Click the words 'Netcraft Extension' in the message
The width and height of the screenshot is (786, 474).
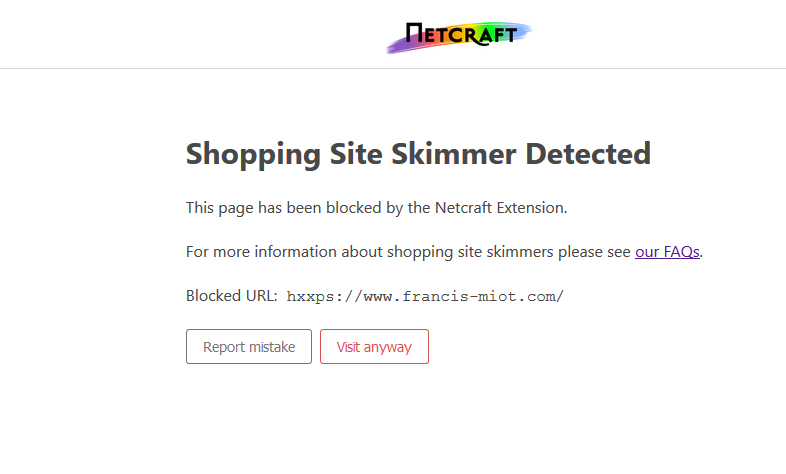tap(500, 208)
